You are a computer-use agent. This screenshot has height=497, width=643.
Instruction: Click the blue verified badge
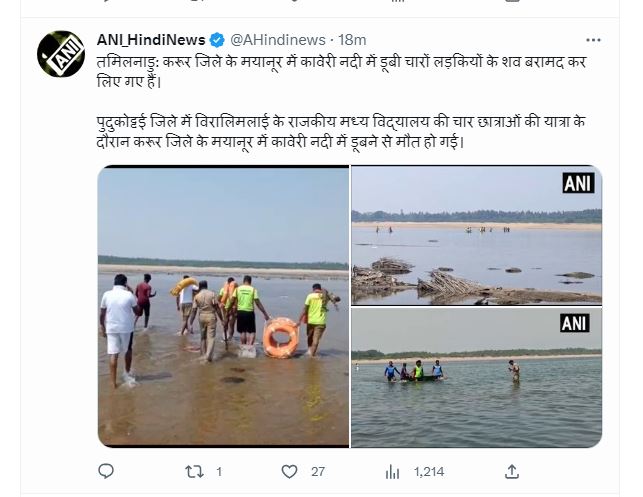pos(219,40)
